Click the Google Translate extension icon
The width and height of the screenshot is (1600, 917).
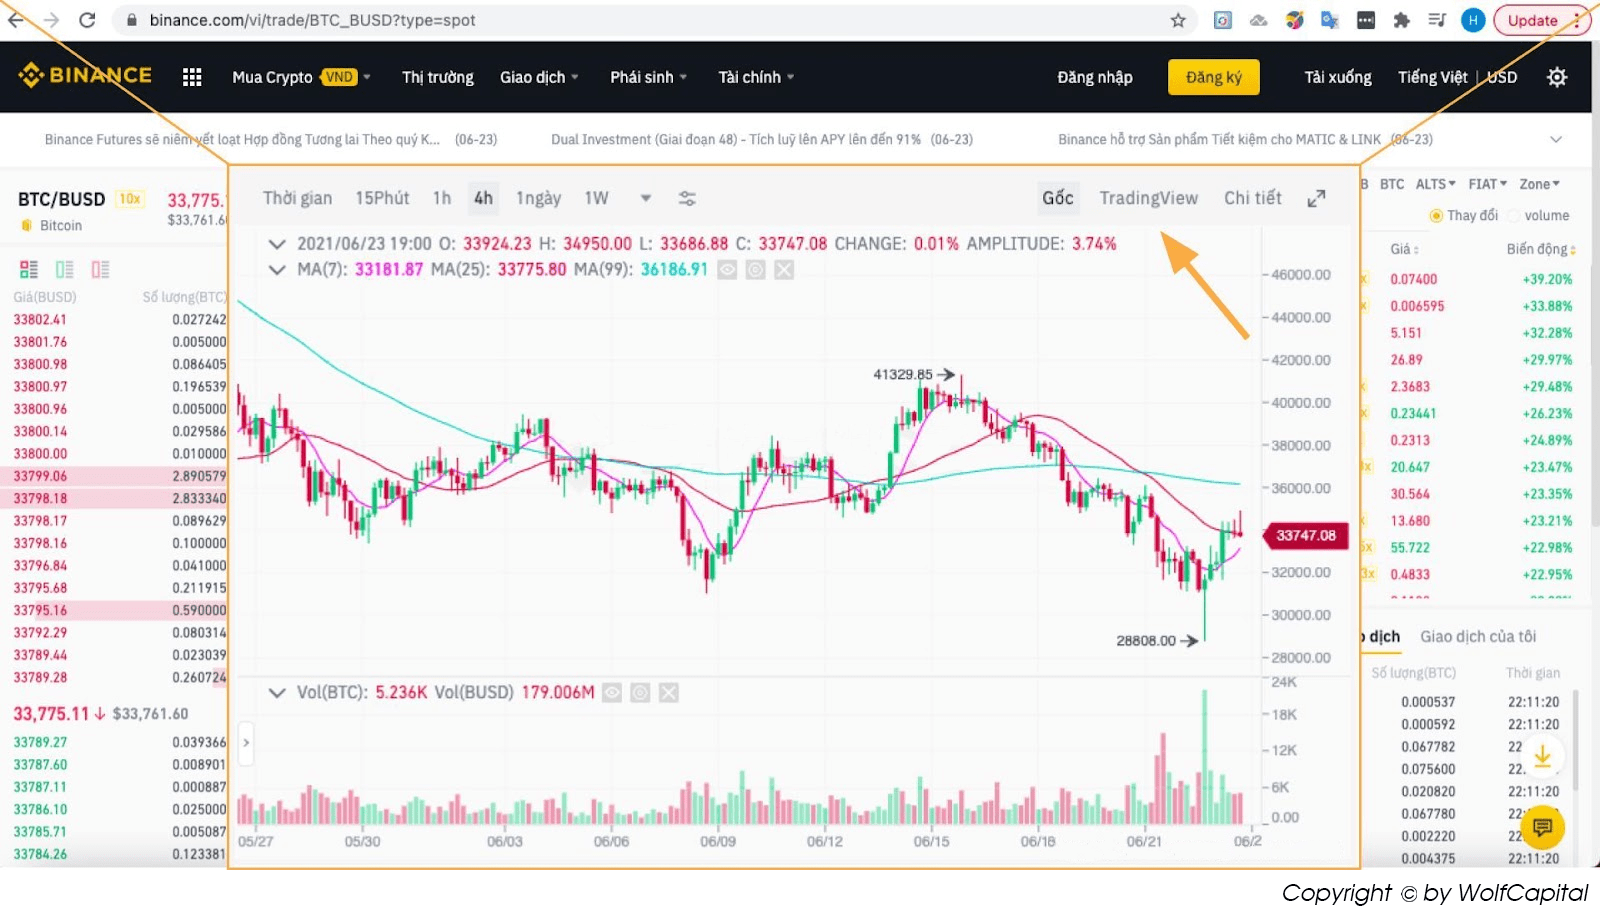(1329, 20)
